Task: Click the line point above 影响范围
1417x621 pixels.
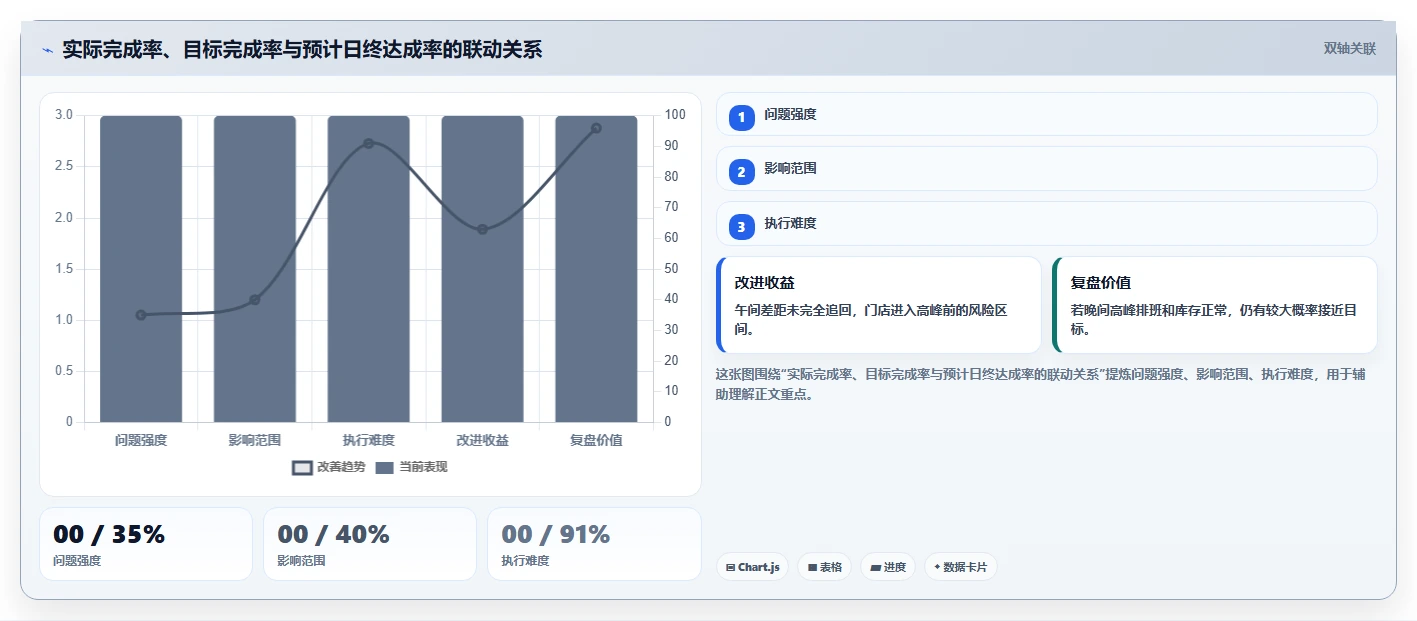Action: (255, 300)
